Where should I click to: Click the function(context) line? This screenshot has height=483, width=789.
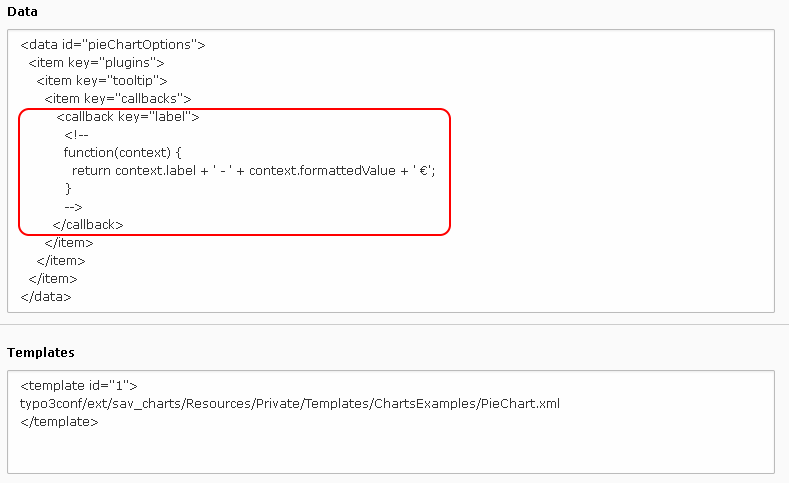(122, 152)
